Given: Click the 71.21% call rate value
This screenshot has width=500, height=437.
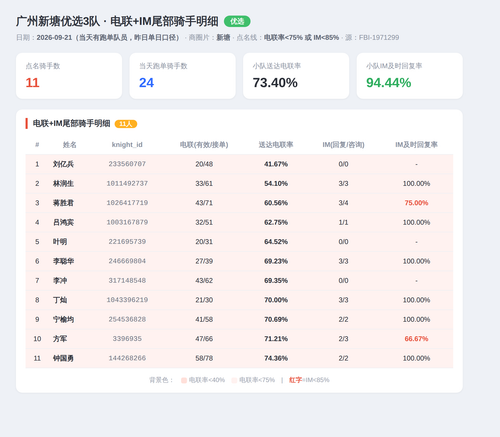Looking at the screenshot, I should pyautogui.click(x=276, y=339).
